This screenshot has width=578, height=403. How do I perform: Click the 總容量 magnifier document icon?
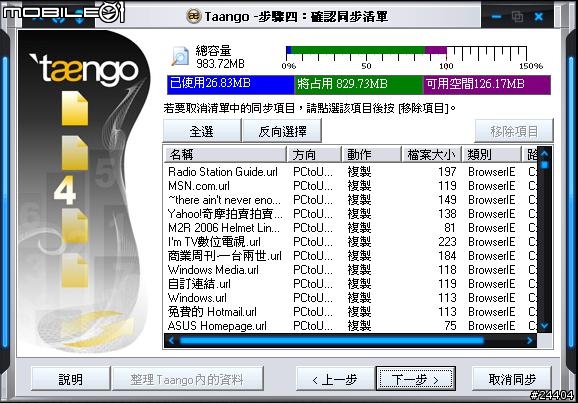(x=181, y=56)
